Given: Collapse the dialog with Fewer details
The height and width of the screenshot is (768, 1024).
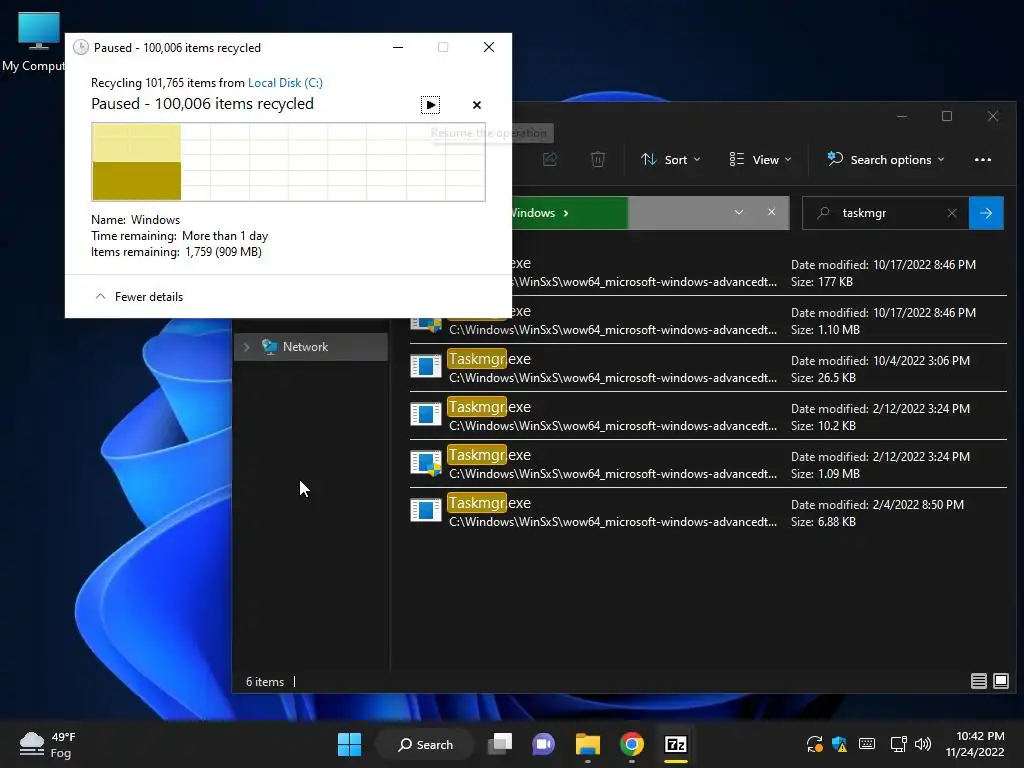Looking at the screenshot, I should (x=139, y=296).
